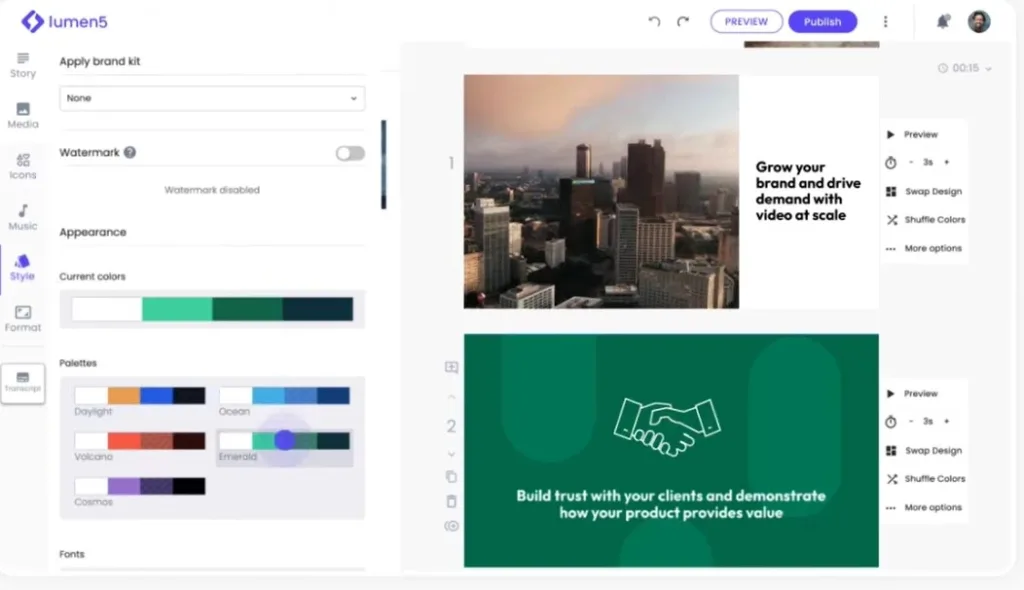The width and height of the screenshot is (1024, 590).
Task: Select the Style tab
Action: coord(22,268)
